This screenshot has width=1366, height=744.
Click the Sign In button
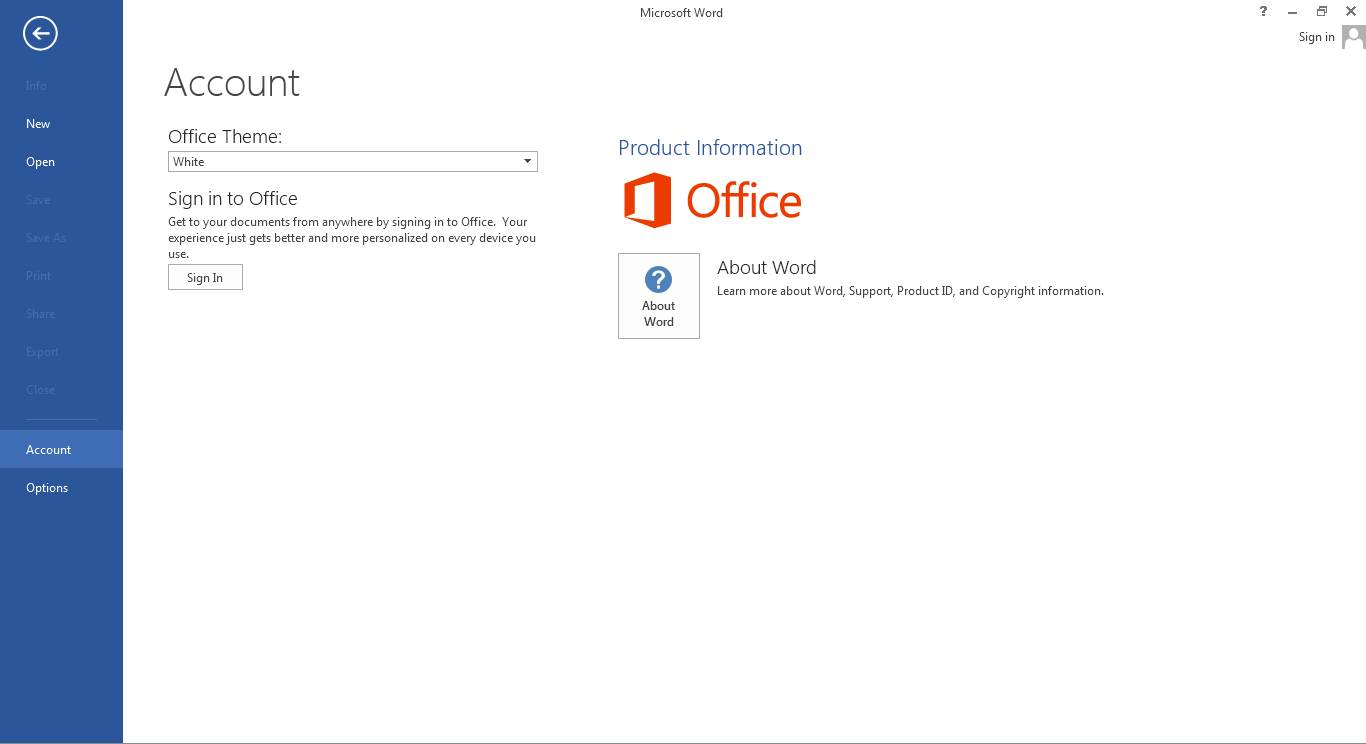point(205,278)
